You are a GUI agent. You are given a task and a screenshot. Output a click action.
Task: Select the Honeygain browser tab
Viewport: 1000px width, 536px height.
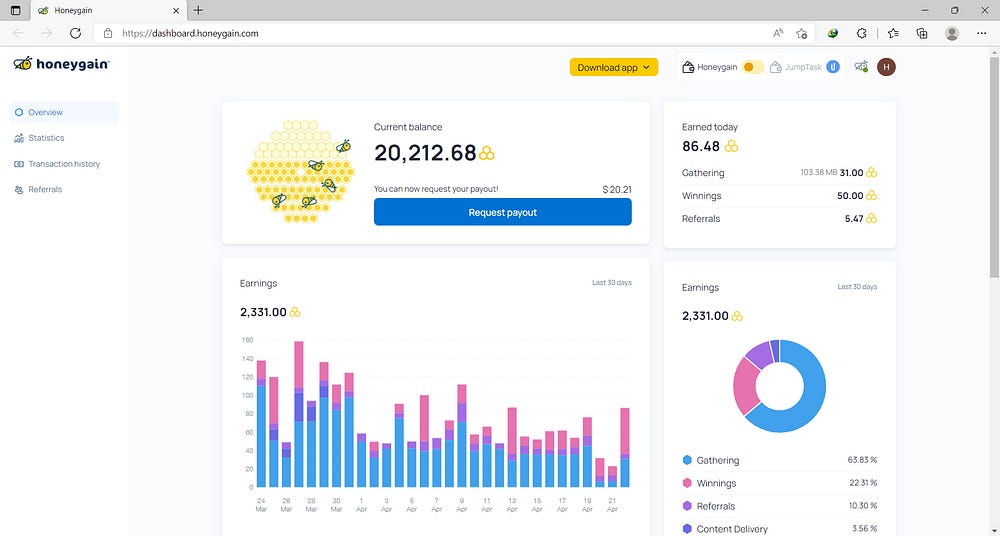[108, 10]
